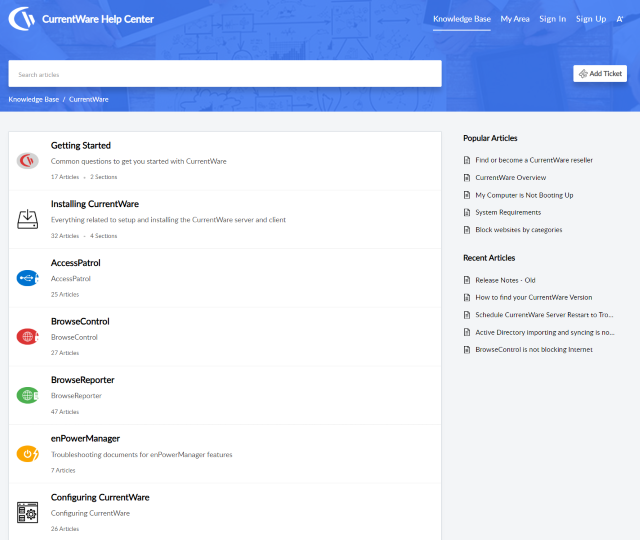Click the Installing CurrentWare download icon

pos(27,219)
